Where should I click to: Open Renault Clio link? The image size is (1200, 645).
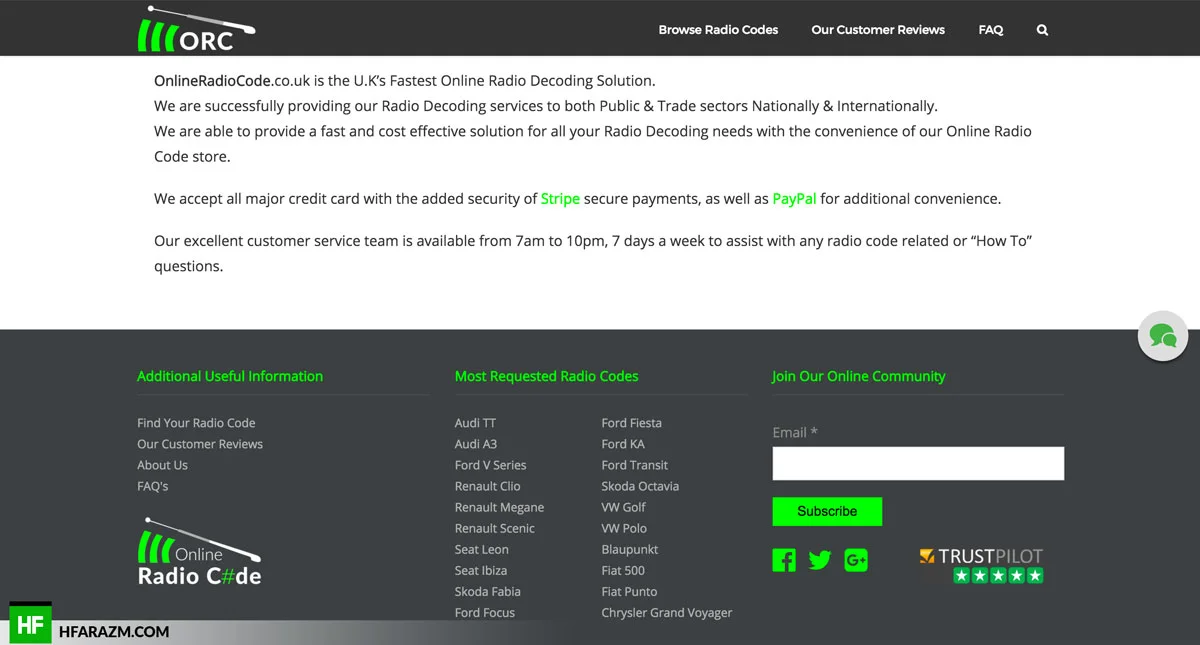[x=488, y=486]
